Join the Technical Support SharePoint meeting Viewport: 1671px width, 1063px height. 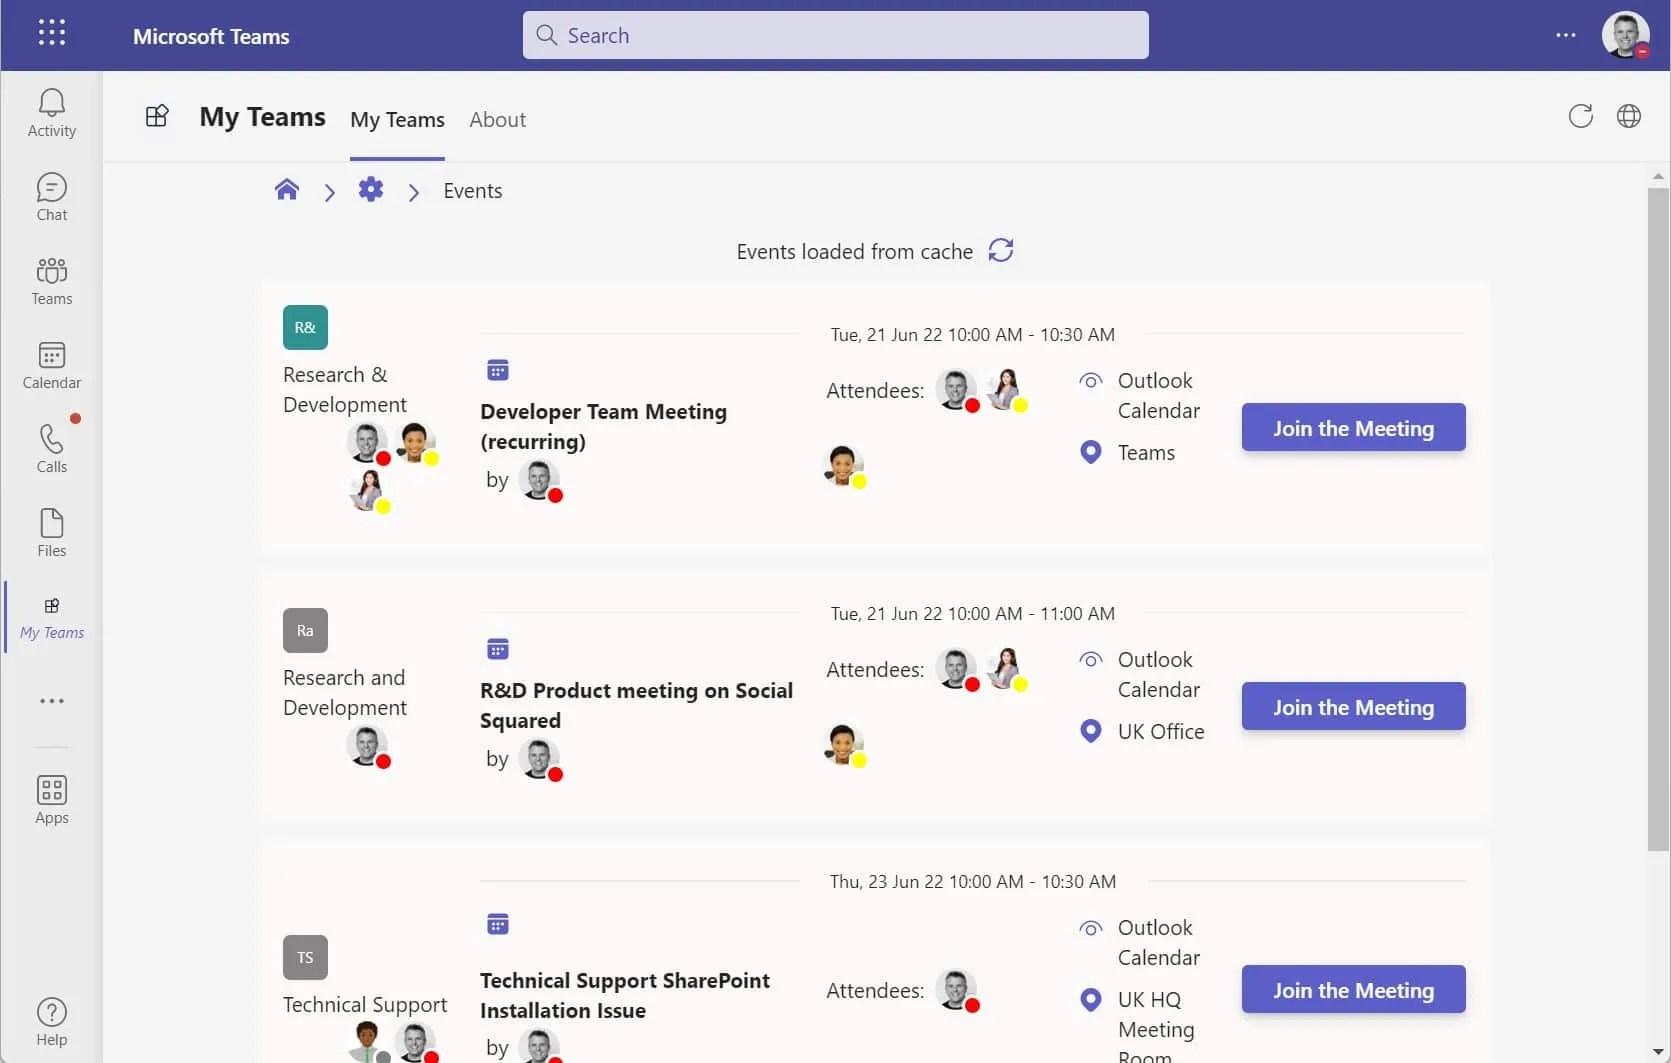click(1353, 990)
